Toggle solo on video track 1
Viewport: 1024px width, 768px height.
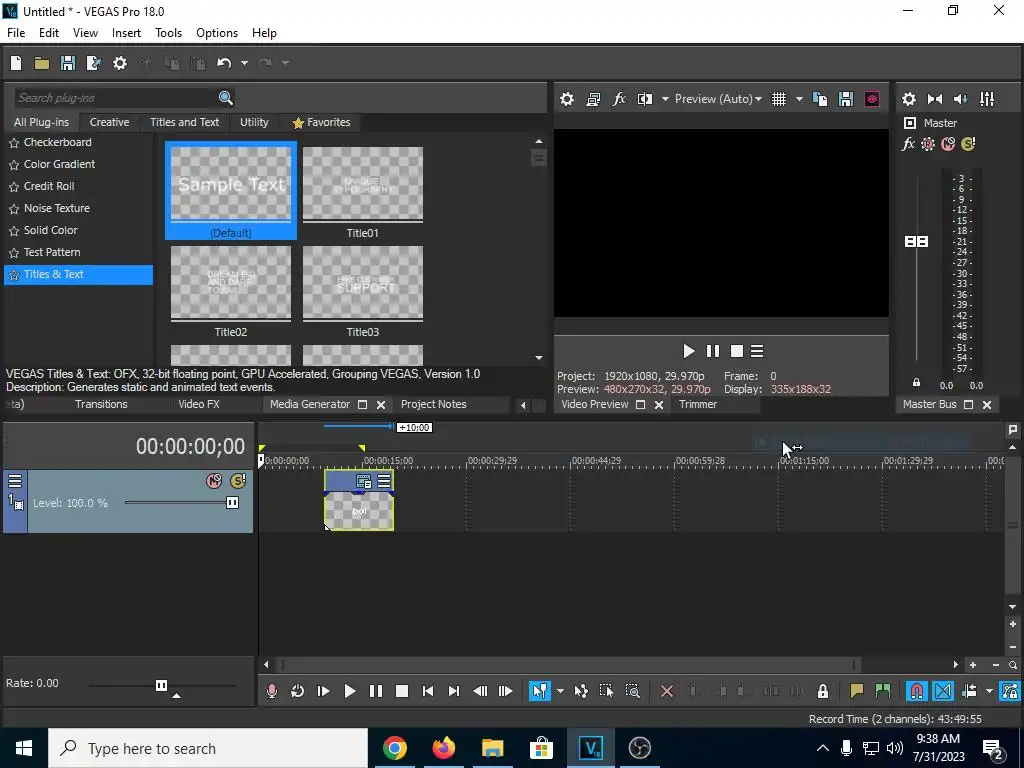[x=238, y=481]
